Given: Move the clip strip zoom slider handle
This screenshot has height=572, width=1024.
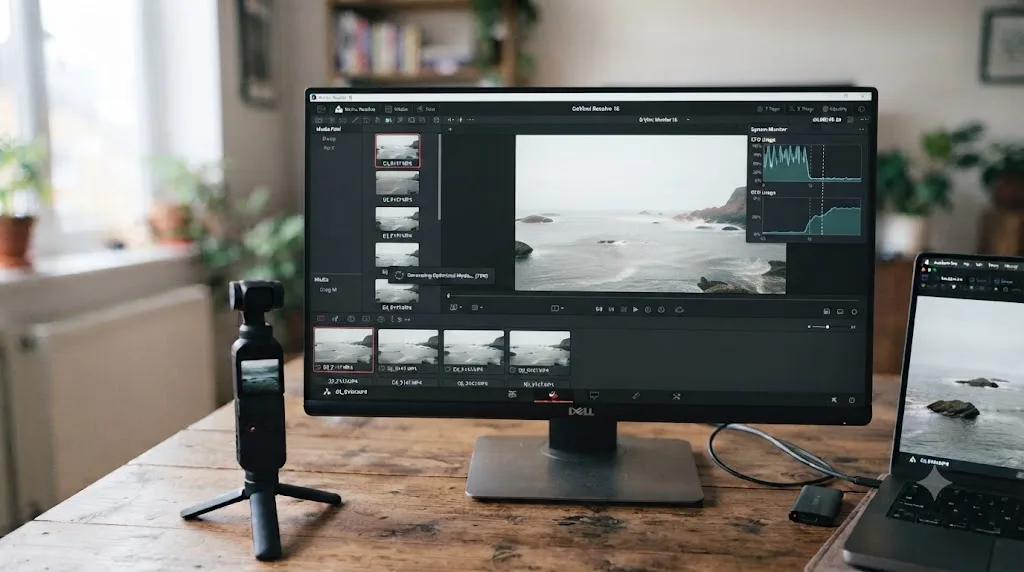Looking at the screenshot, I should tap(827, 326).
